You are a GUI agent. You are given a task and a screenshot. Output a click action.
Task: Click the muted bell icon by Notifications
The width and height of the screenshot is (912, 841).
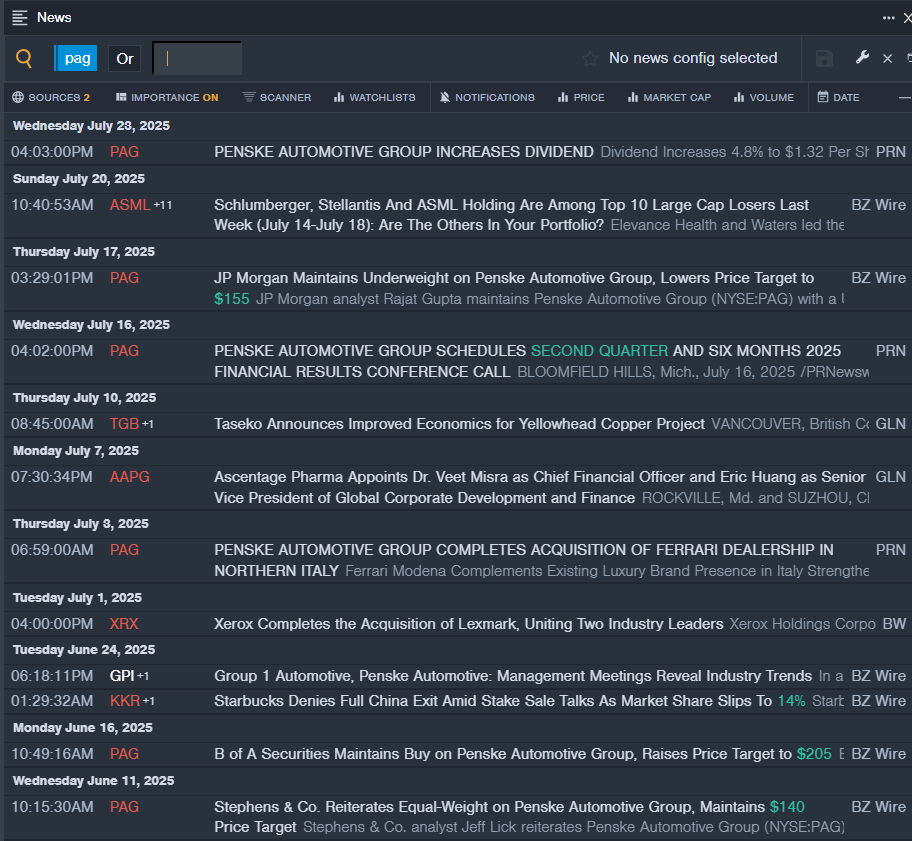click(445, 97)
